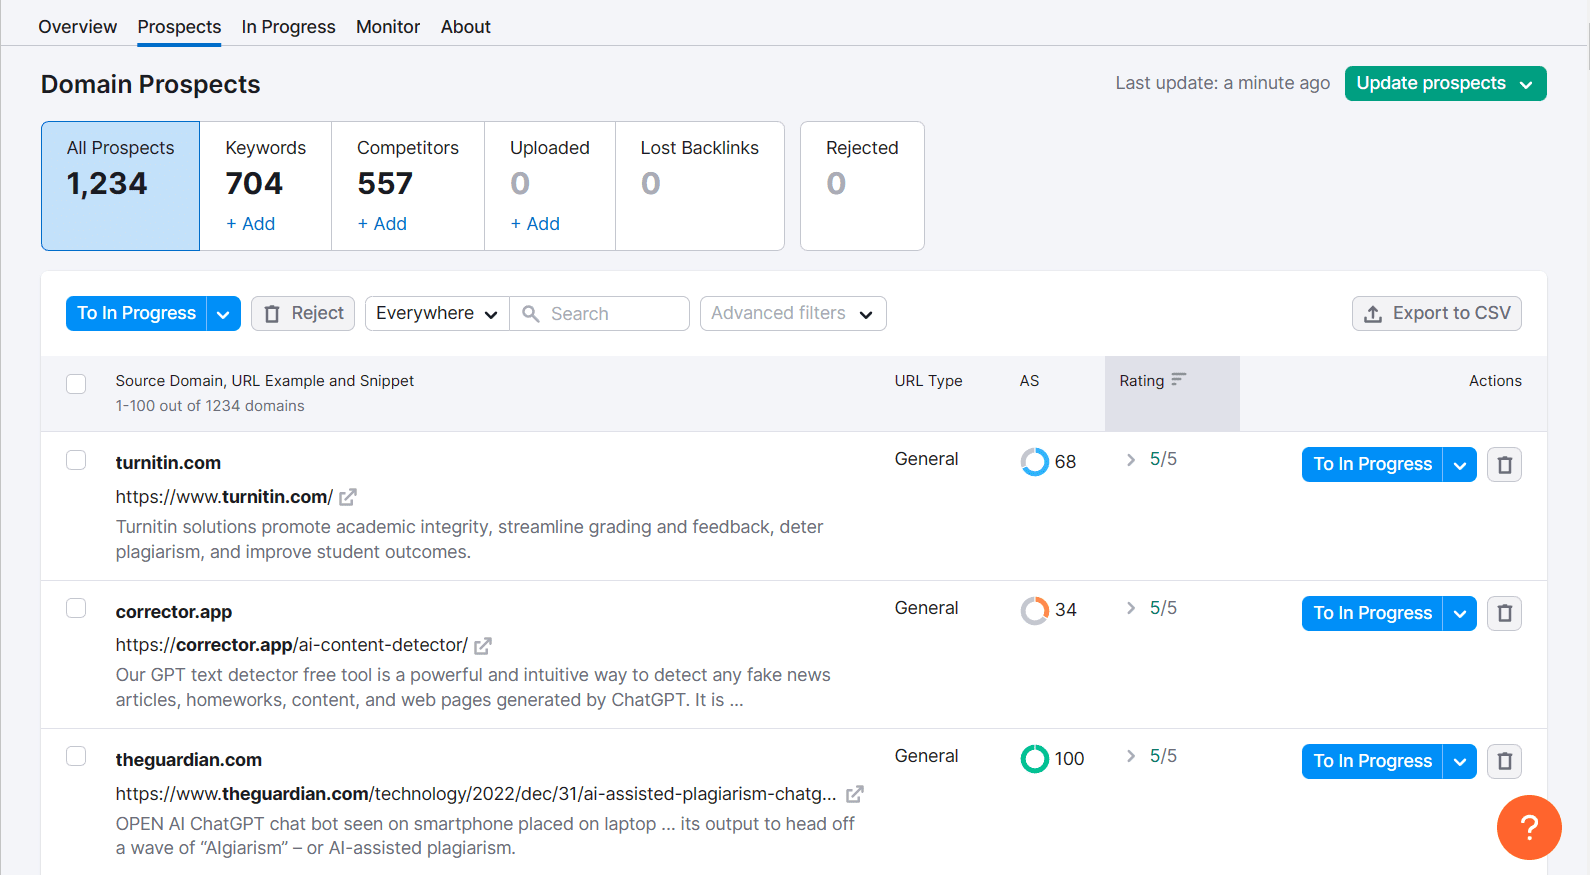Click the turnitin.com authority score ring
The image size is (1590, 875).
tap(1034, 461)
